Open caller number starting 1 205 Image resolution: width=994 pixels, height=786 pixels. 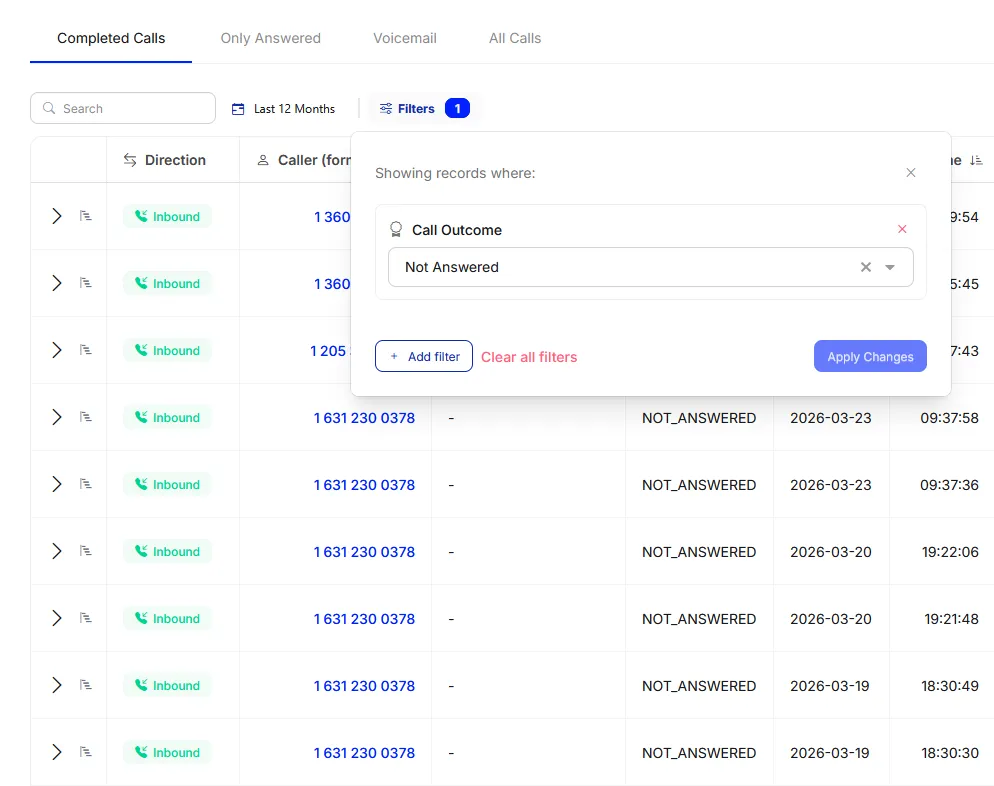click(x=329, y=351)
